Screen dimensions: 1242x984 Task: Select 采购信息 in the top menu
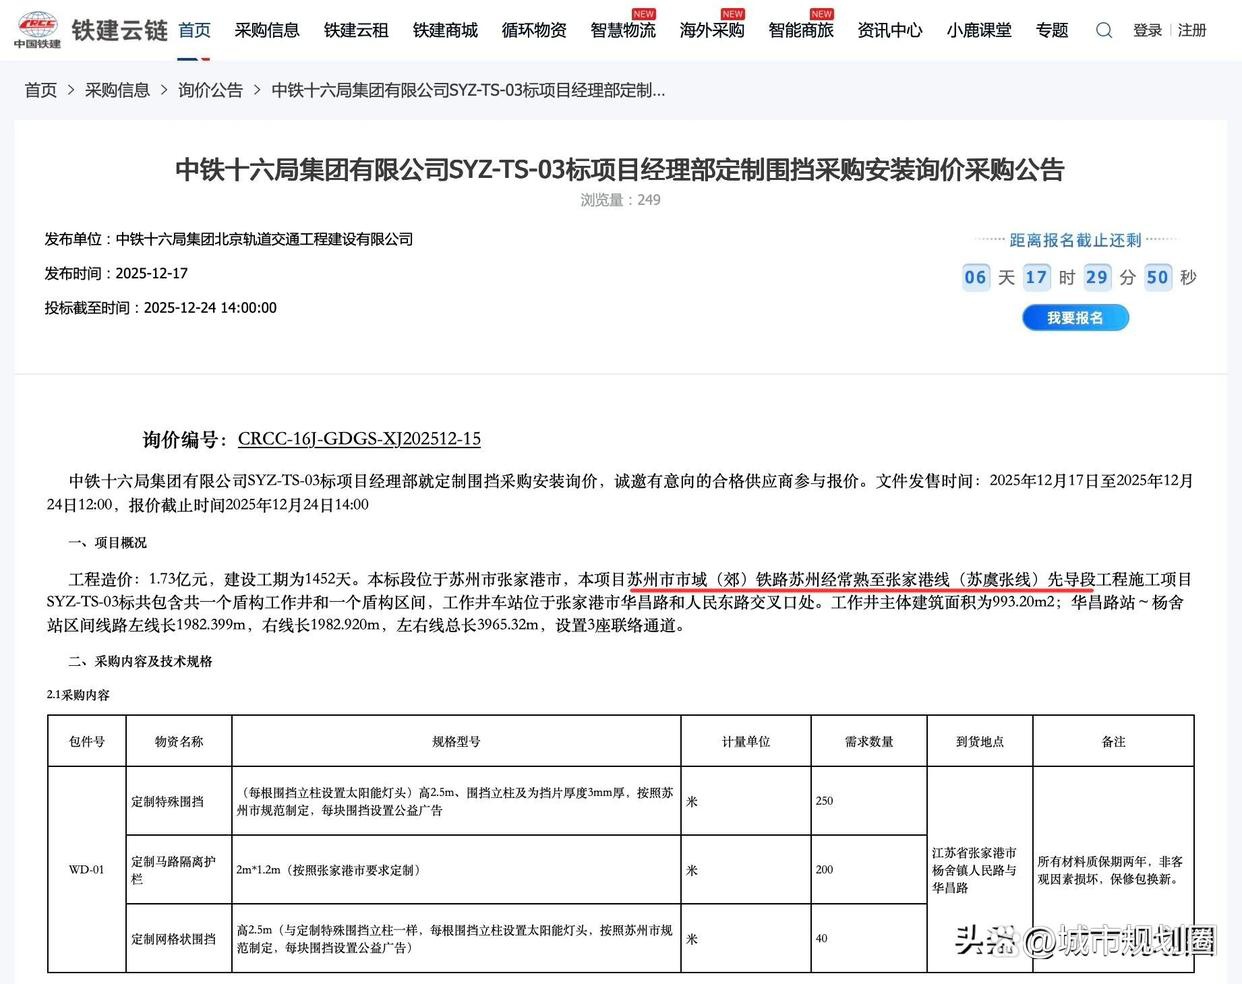(267, 30)
